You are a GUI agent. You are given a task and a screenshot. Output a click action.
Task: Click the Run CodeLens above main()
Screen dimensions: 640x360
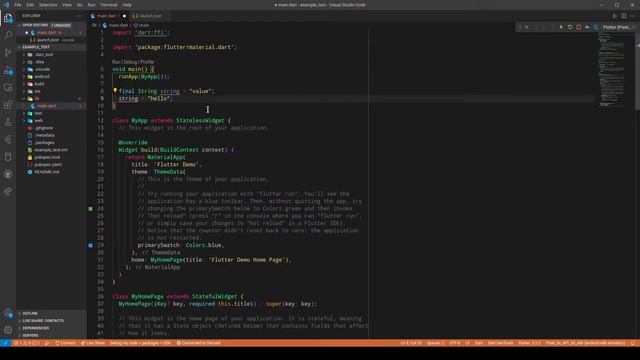coord(116,62)
